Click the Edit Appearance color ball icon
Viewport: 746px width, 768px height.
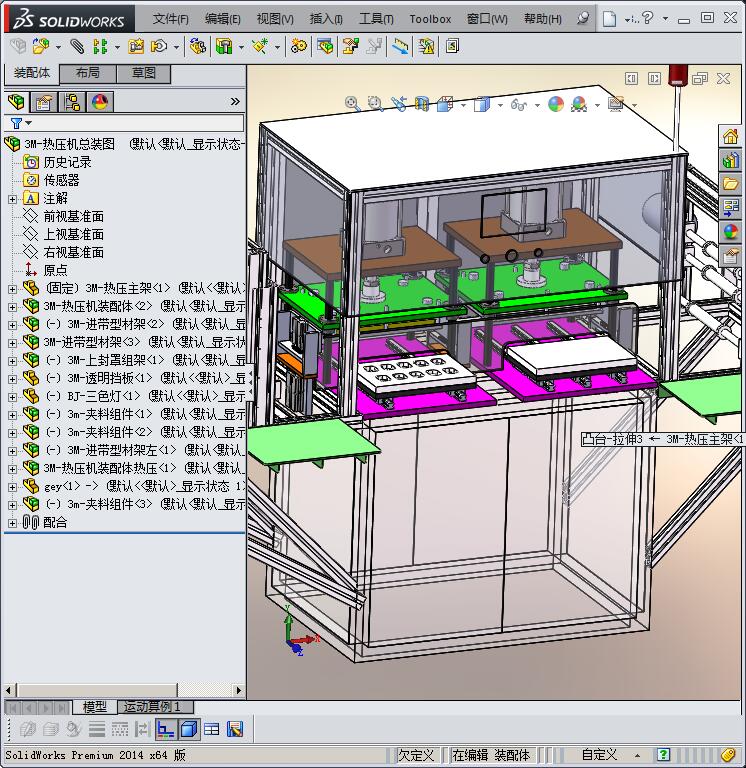click(x=556, y=104)
